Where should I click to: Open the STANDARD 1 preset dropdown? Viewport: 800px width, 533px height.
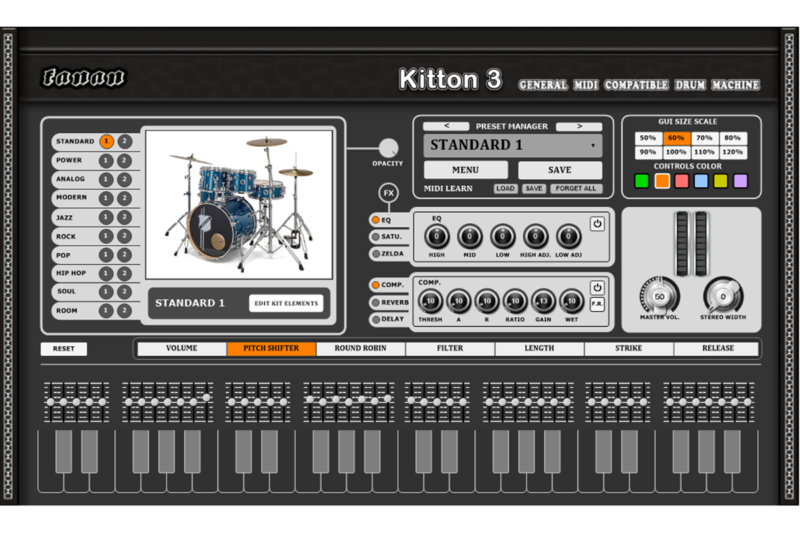(513, 146)
